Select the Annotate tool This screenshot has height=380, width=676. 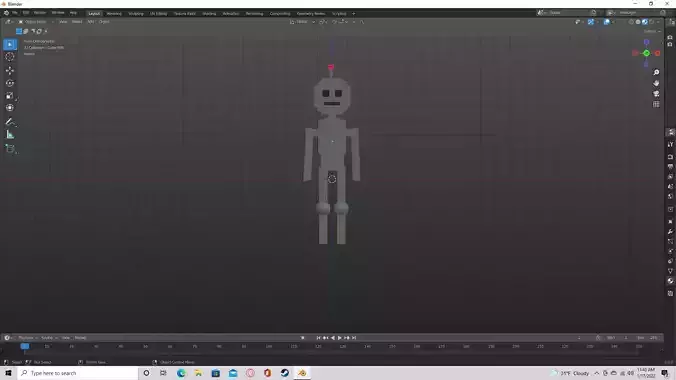point(10,122)
